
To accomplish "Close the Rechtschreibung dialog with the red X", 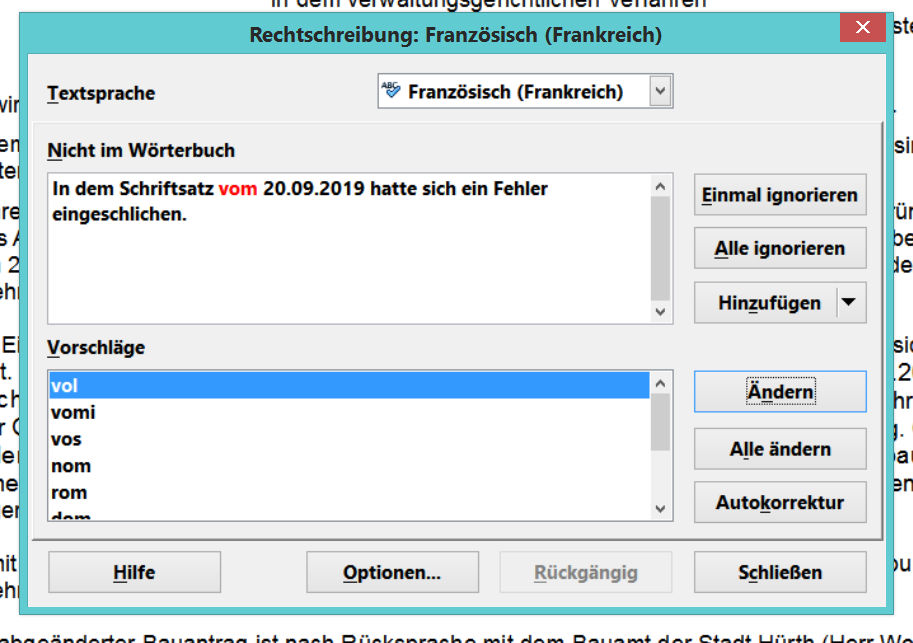I will (x=861, y=29).
